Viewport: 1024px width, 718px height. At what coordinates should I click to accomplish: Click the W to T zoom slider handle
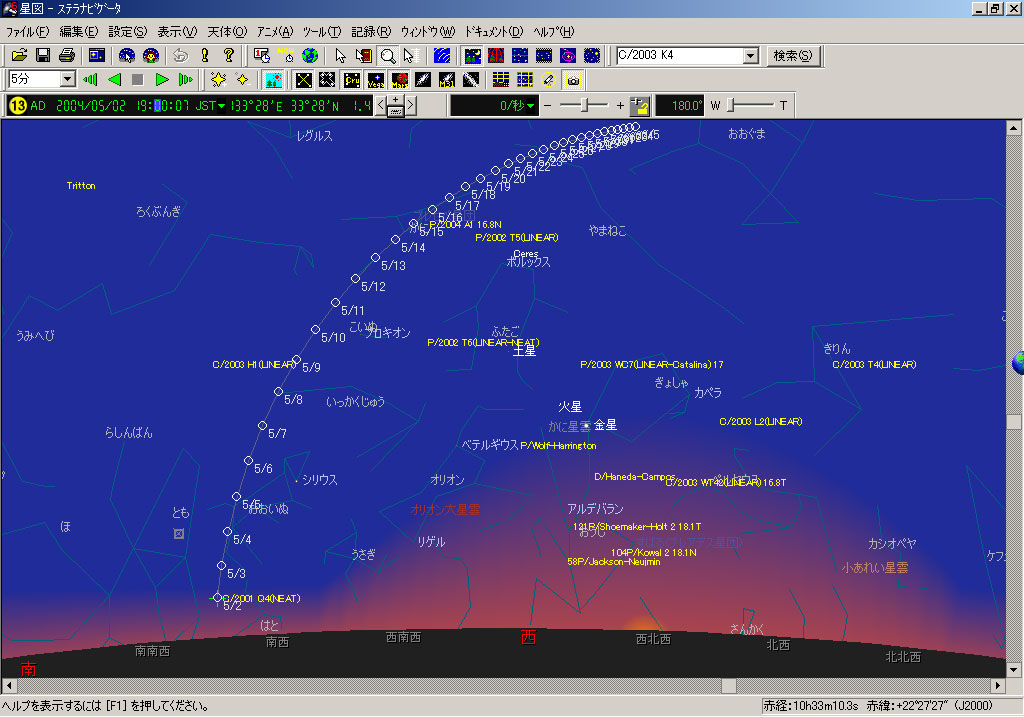[x=731, y=105]
